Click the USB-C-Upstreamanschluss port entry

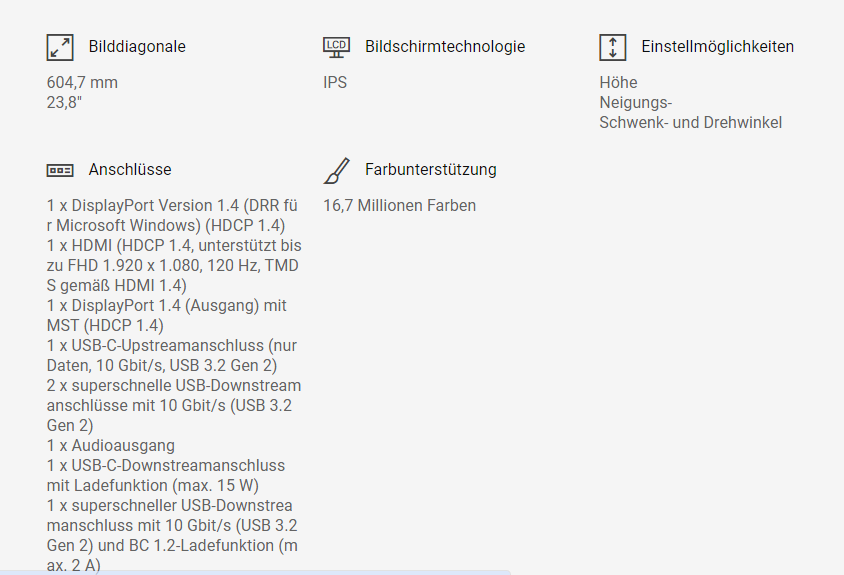170,346
